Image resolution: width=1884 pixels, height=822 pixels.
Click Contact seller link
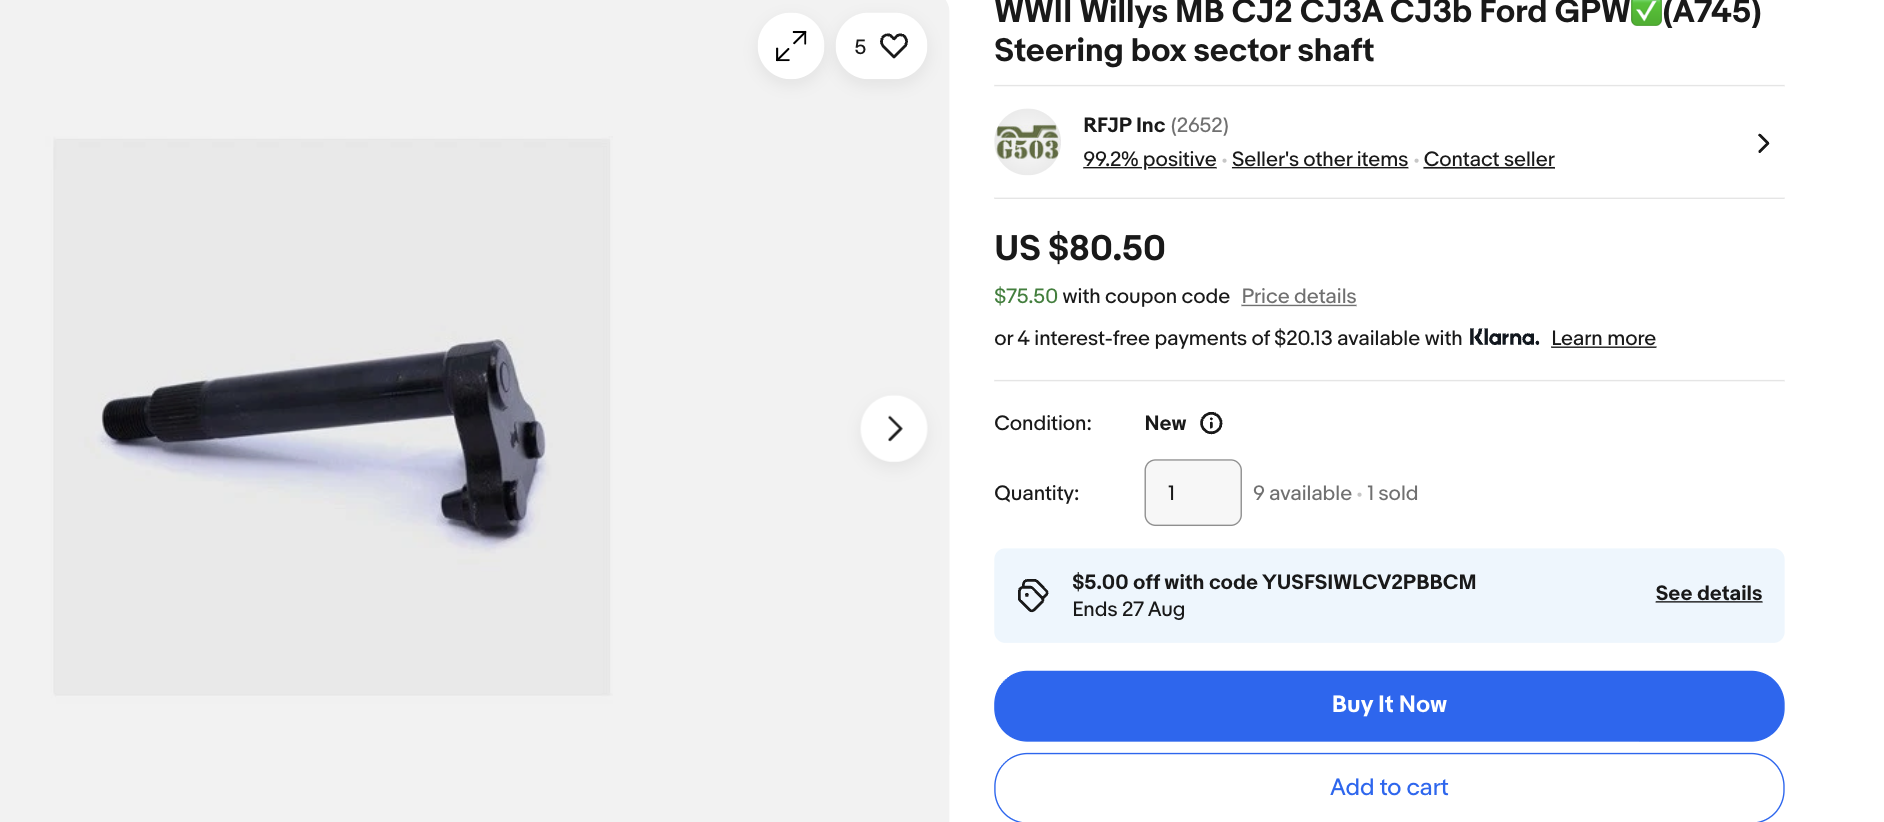(x=1488, y=159)
